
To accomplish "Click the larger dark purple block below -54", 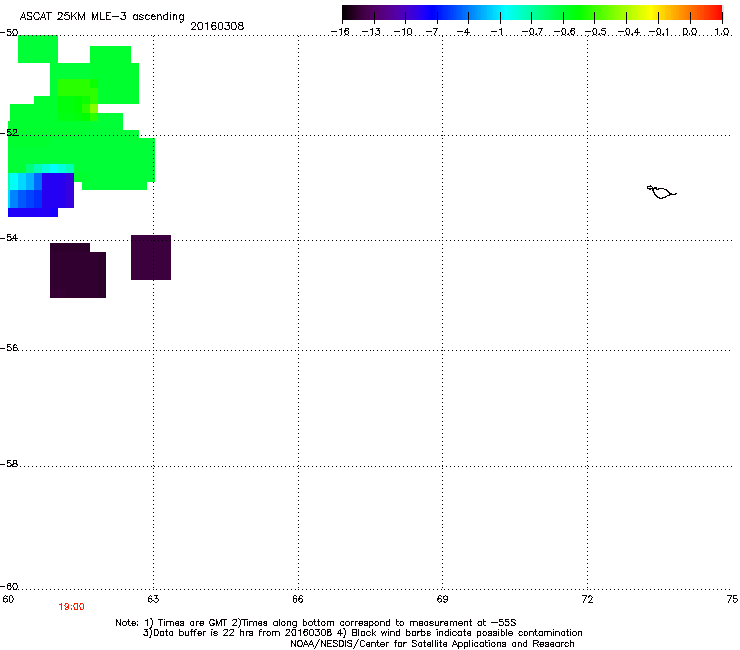I will tap(78, 270).
